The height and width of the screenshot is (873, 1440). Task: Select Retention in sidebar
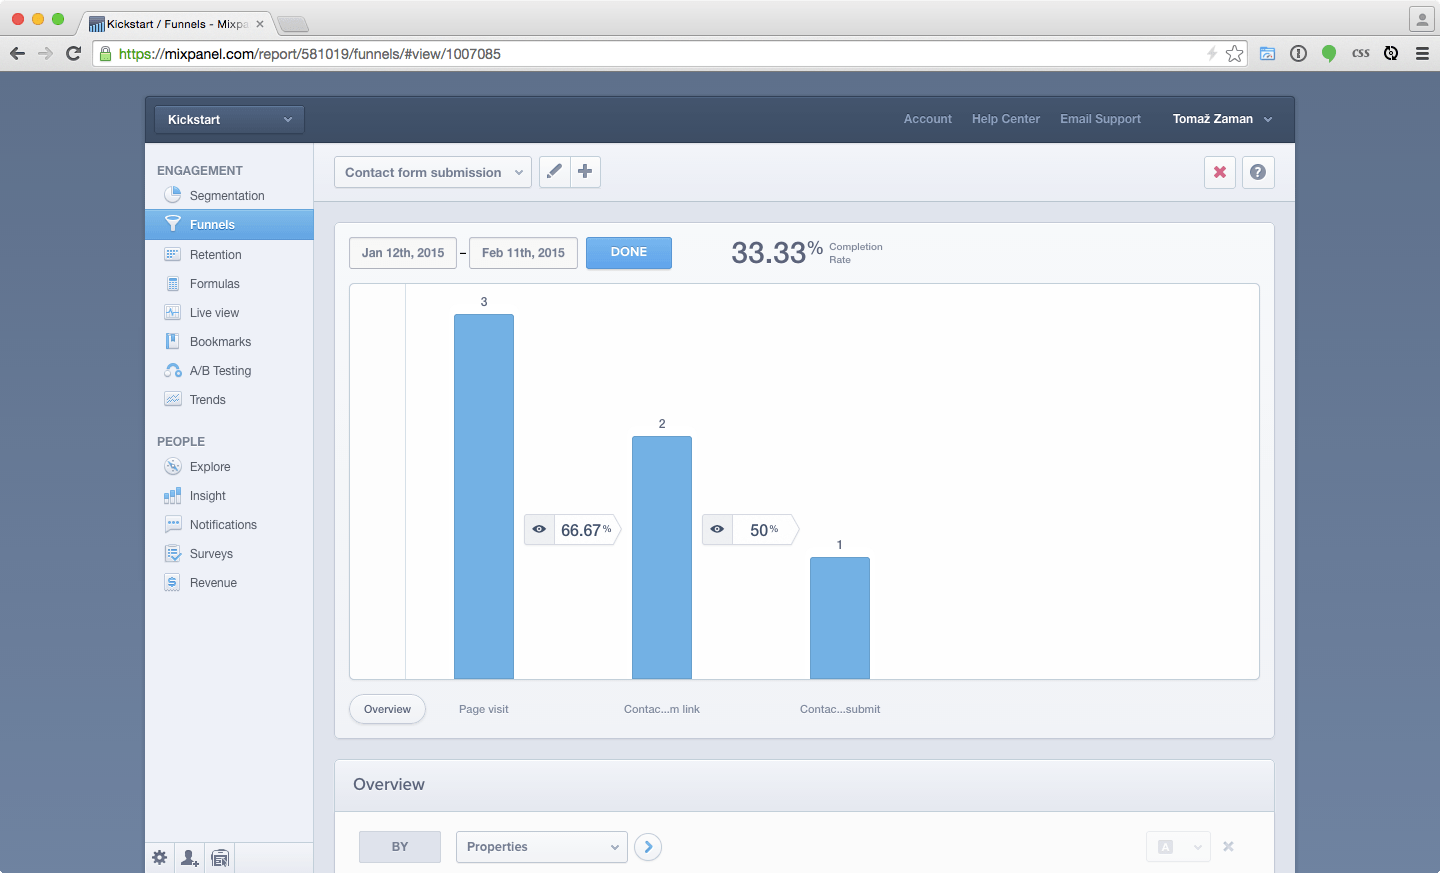click(215, 255)
